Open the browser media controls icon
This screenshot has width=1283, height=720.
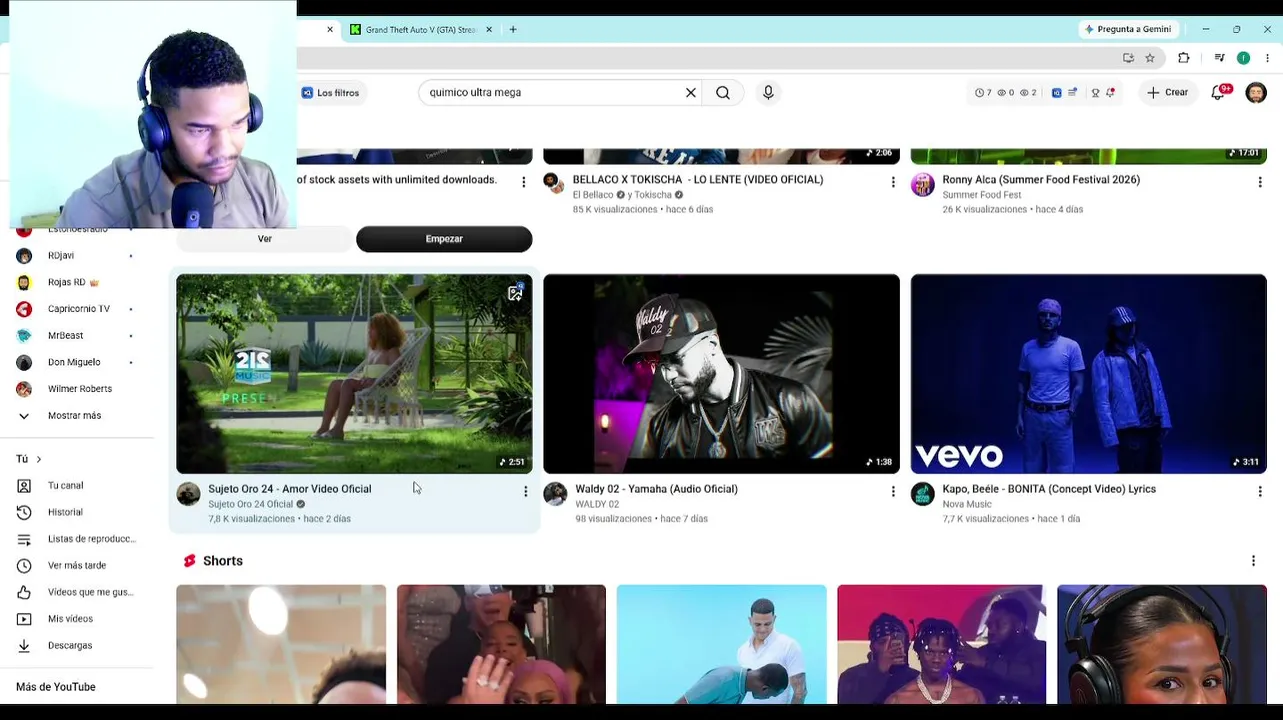pyautogui.click(x=1219, y=58)
